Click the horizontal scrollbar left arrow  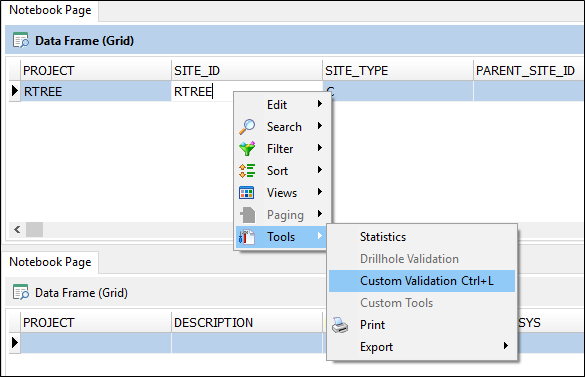tap(17, 229)
